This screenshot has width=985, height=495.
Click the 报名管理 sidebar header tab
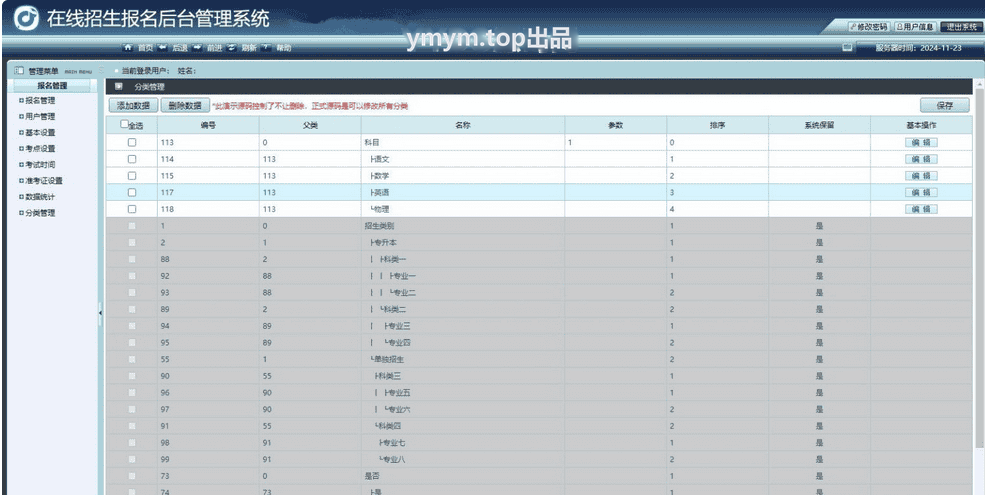[53, 86]
